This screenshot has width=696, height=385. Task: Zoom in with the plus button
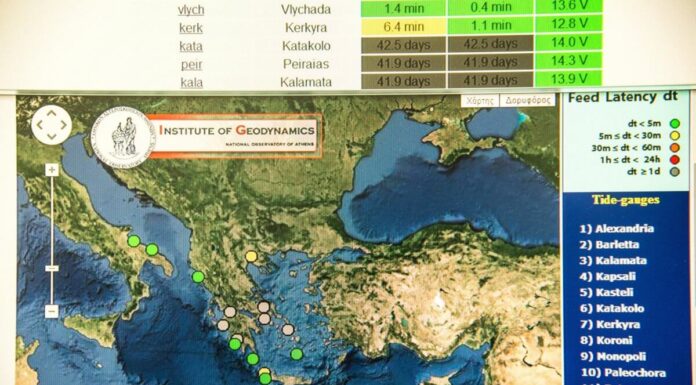click(52, 170)
